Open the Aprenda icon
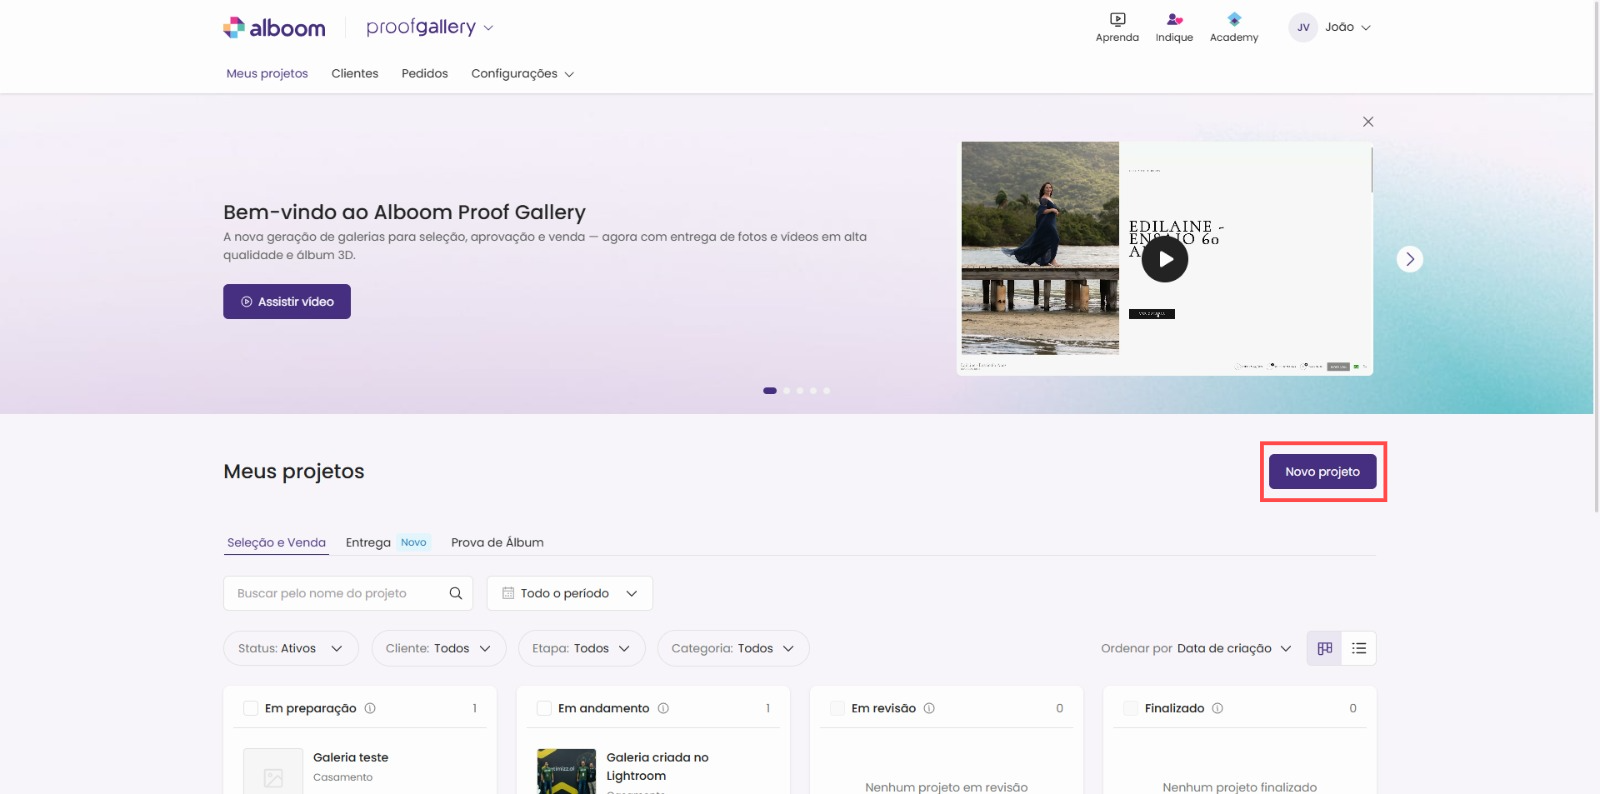This screenshot has height=794, width=1600. (1117, 28)
